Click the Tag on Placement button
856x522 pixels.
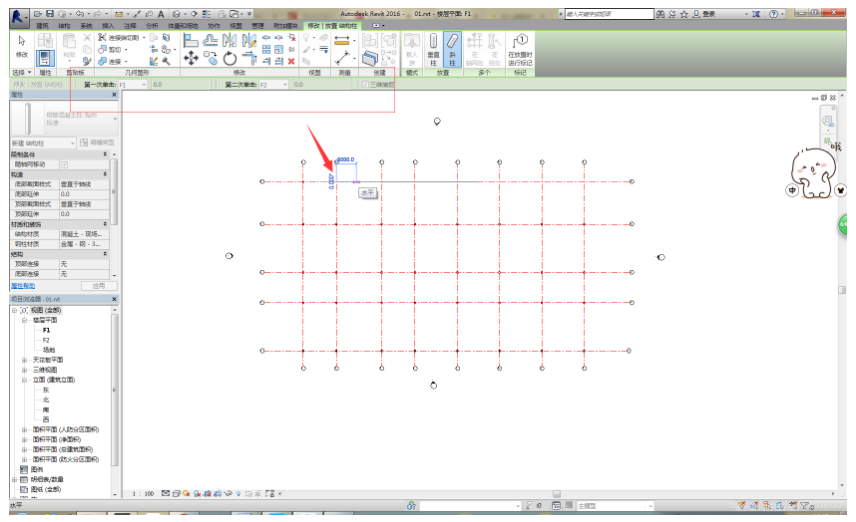coord(520,48)
